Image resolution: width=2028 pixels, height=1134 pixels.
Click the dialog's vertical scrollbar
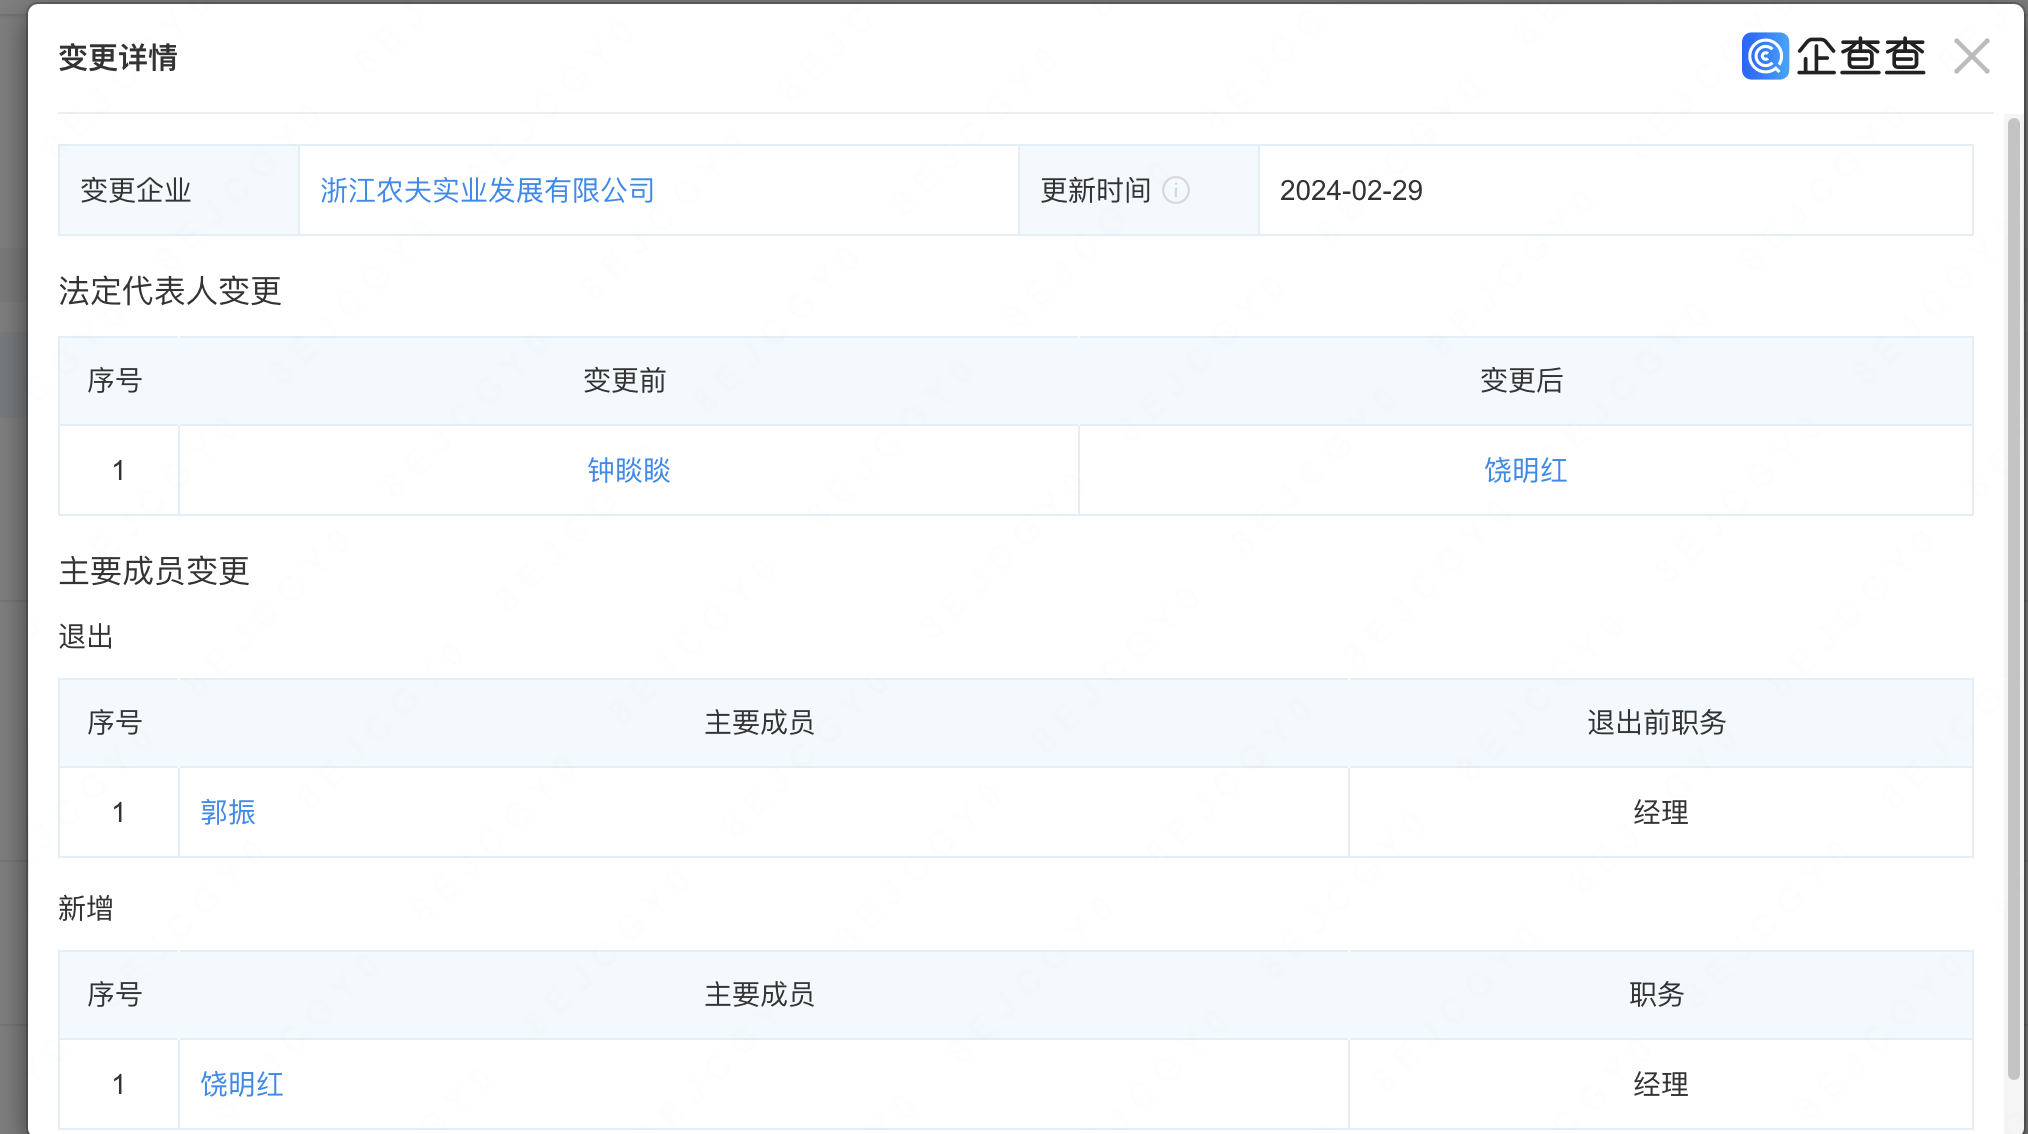coord(2013,598)
